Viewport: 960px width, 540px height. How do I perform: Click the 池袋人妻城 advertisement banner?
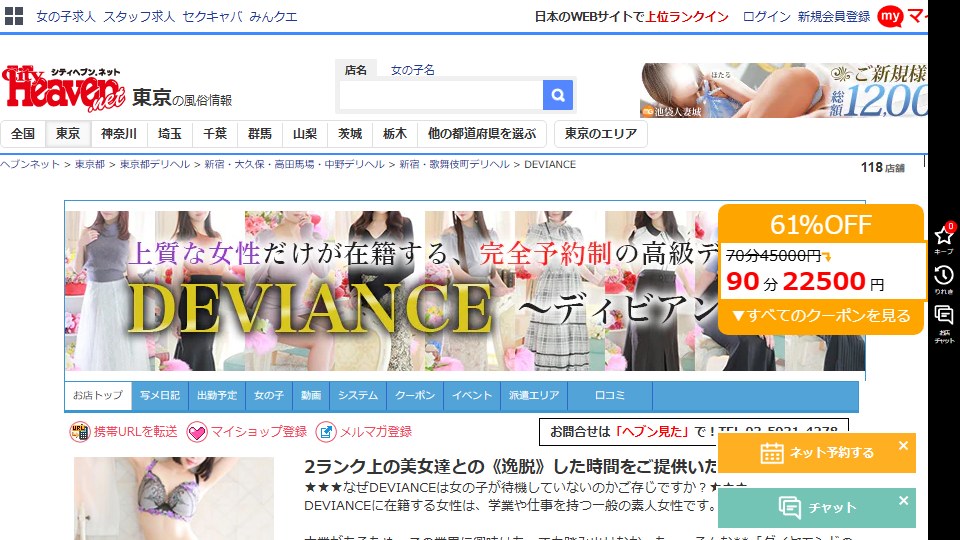(784, 91)
